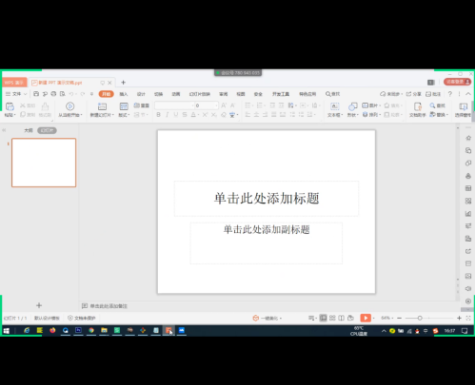Toggle Subscript formatting
475x385 pixels.
pos(214,115)
